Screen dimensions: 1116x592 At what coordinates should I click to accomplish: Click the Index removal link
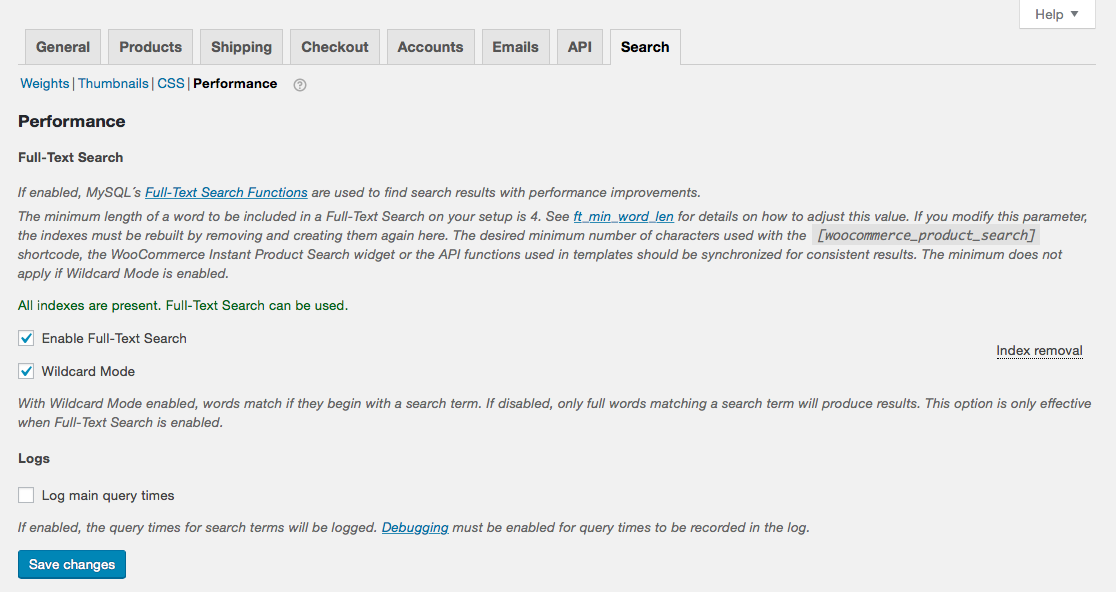[1039, 351]
